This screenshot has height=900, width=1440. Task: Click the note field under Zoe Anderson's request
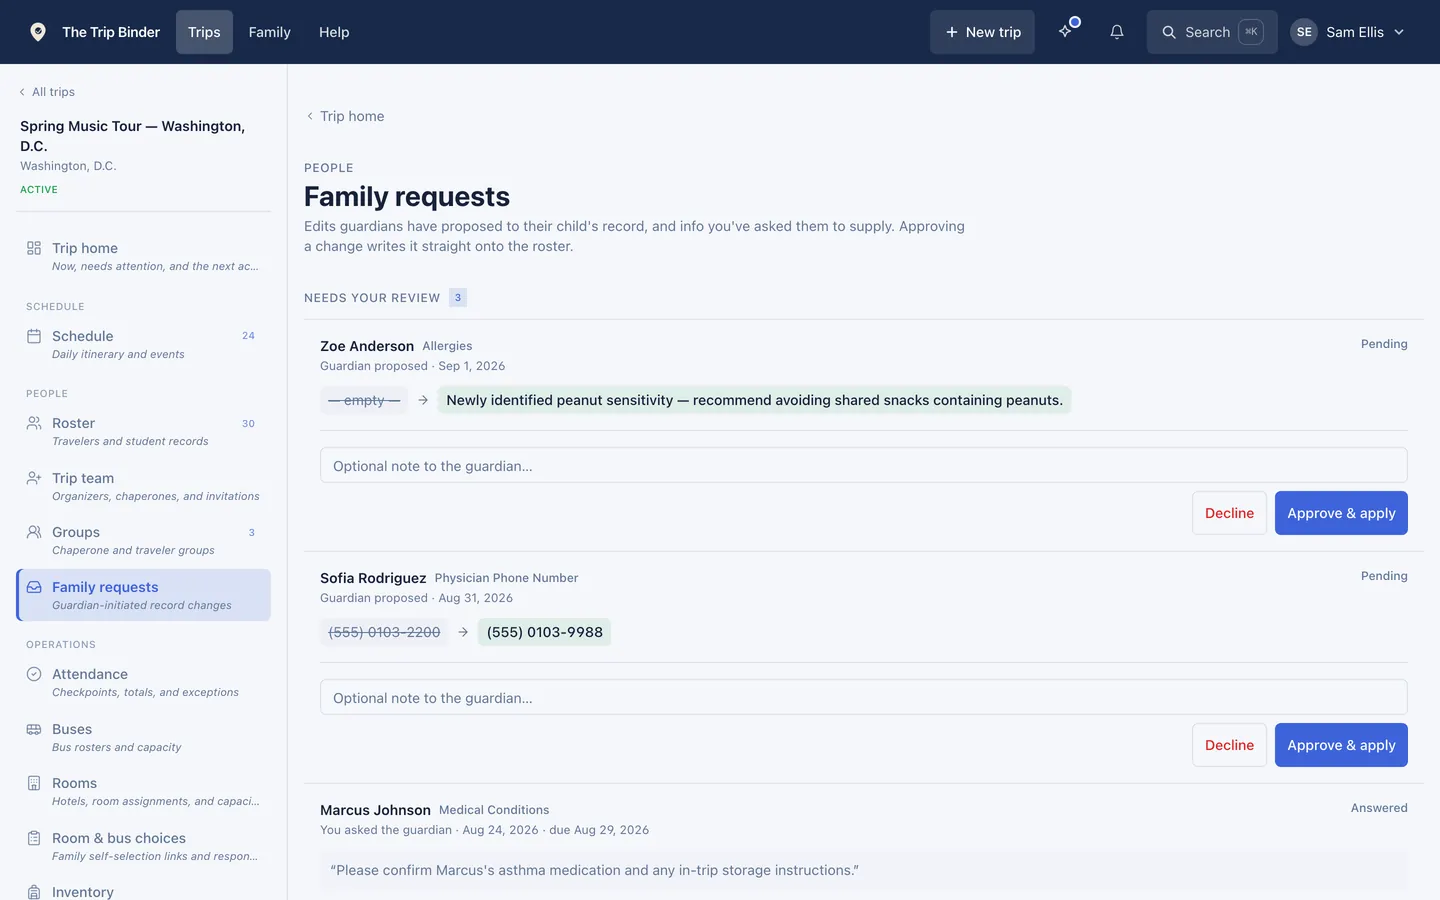864,465
